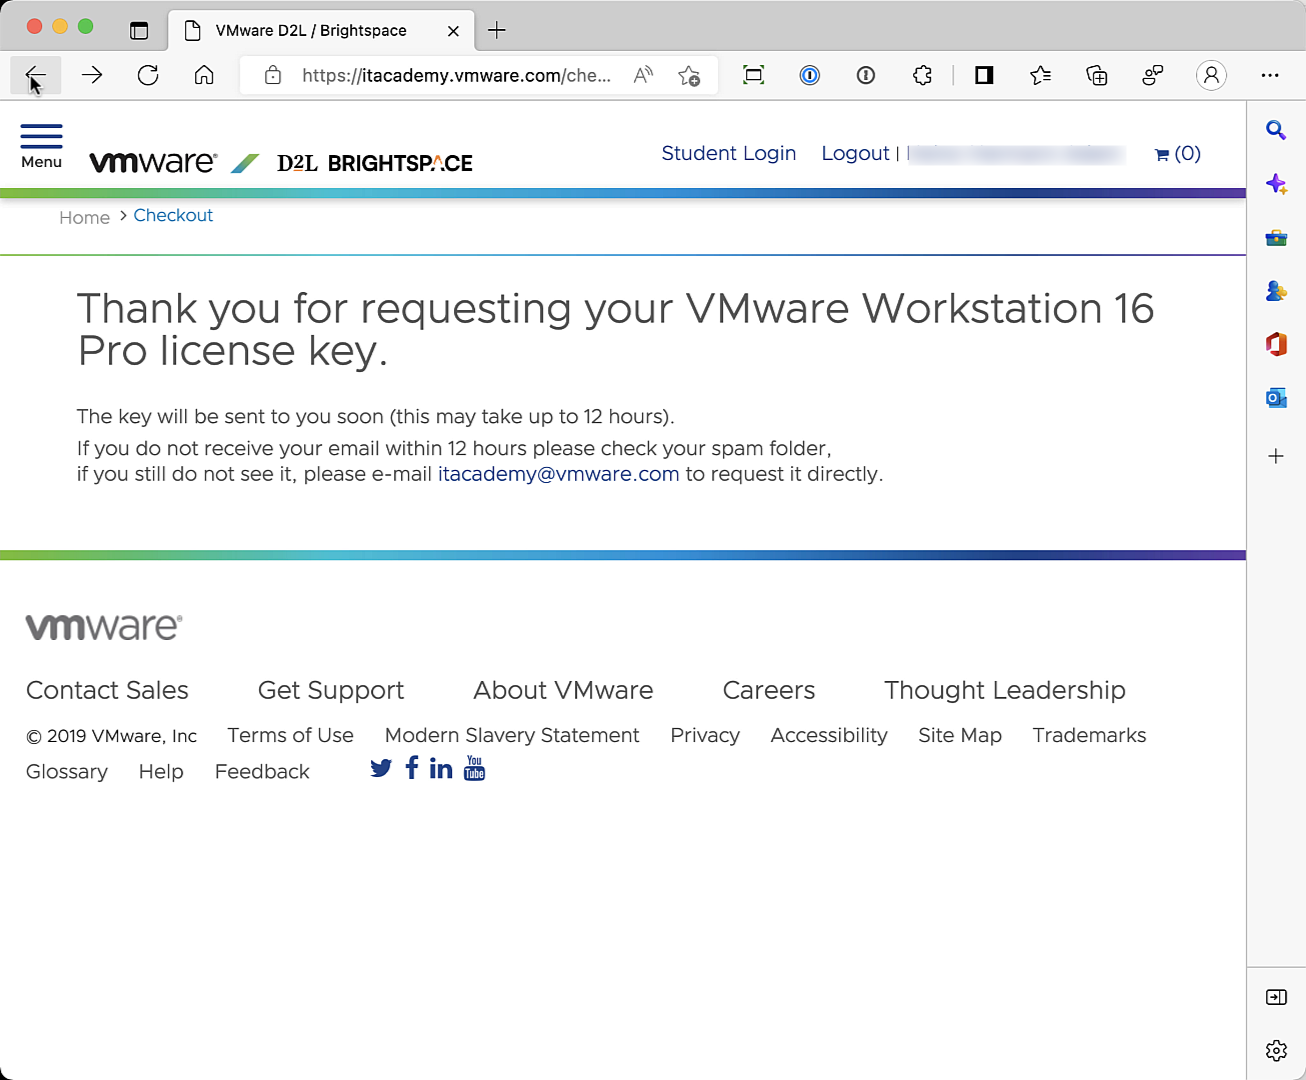
Task: Click the sidebar search magnifier icon
Action: (1276, 130)
